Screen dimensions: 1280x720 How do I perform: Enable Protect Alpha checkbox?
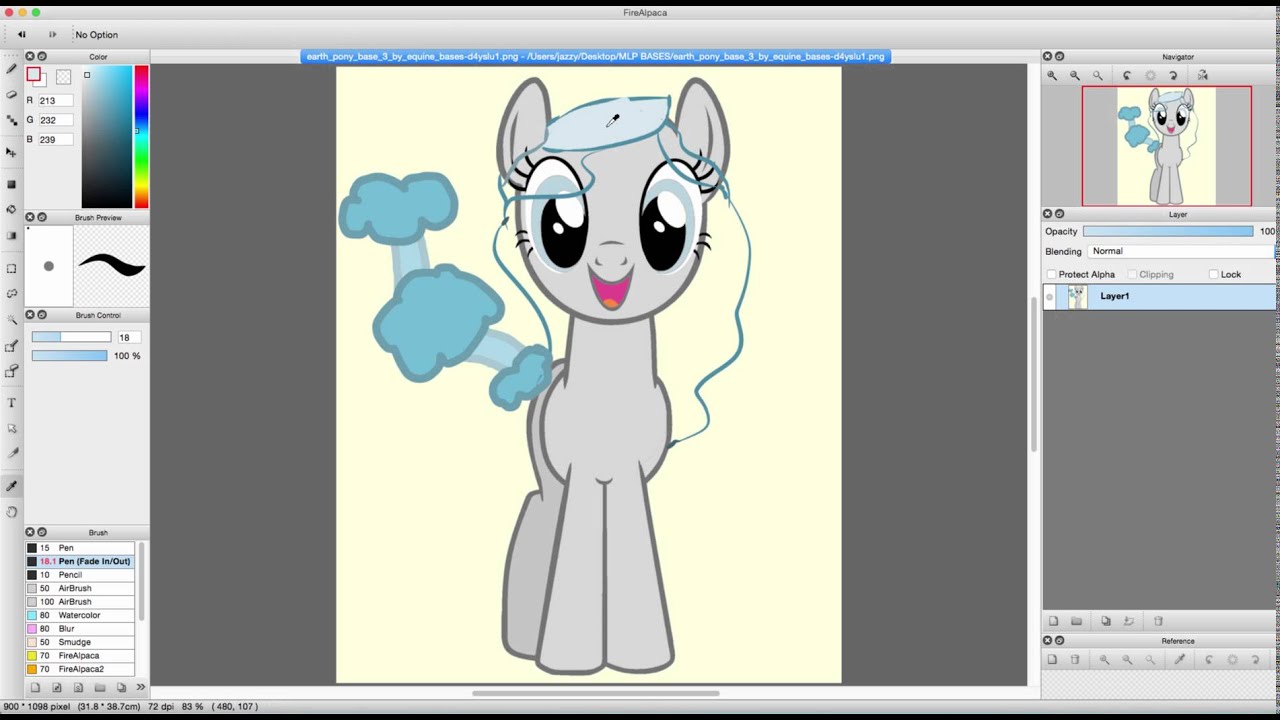(x=1051, y=274)
